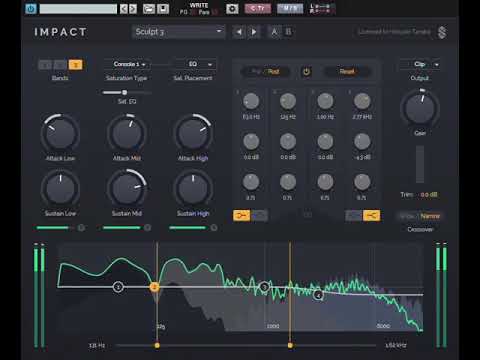Load next Impact preset with the right triangle

click(x=254, y=32)
